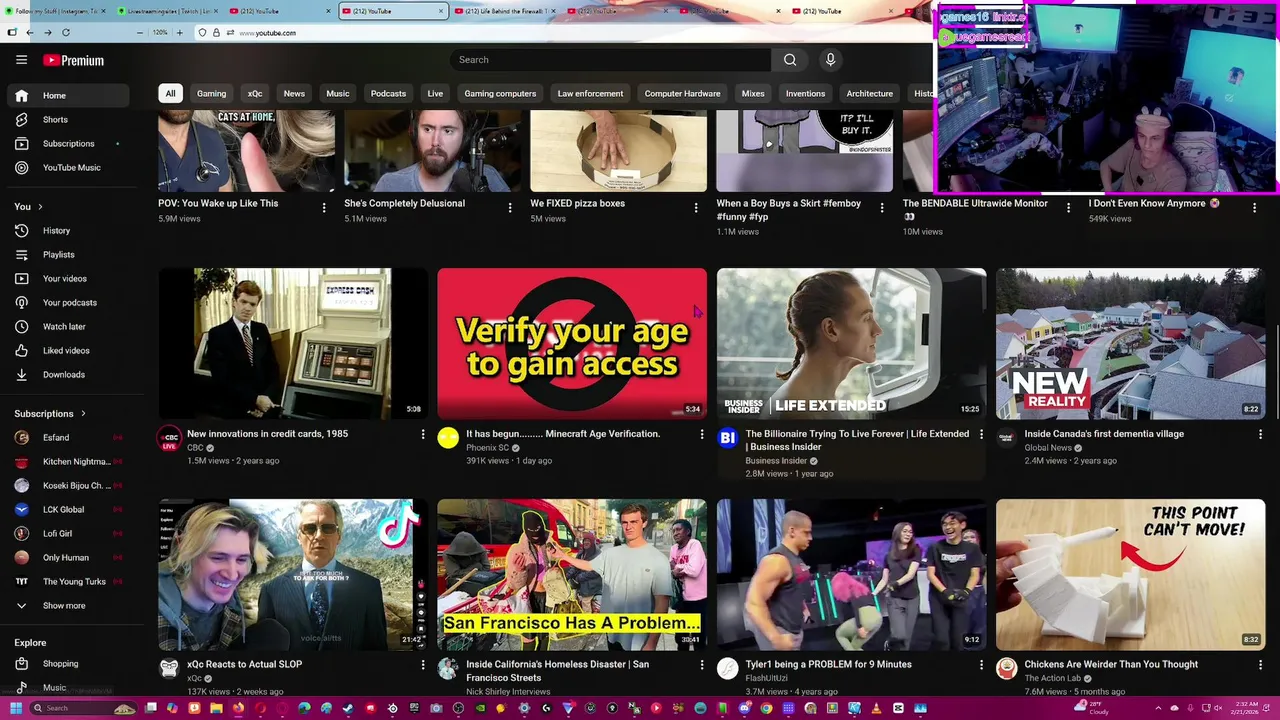Screen dimensions: 1280x720
Task: Open the Esfand subscription channel
Action: (x=67, y=437)
